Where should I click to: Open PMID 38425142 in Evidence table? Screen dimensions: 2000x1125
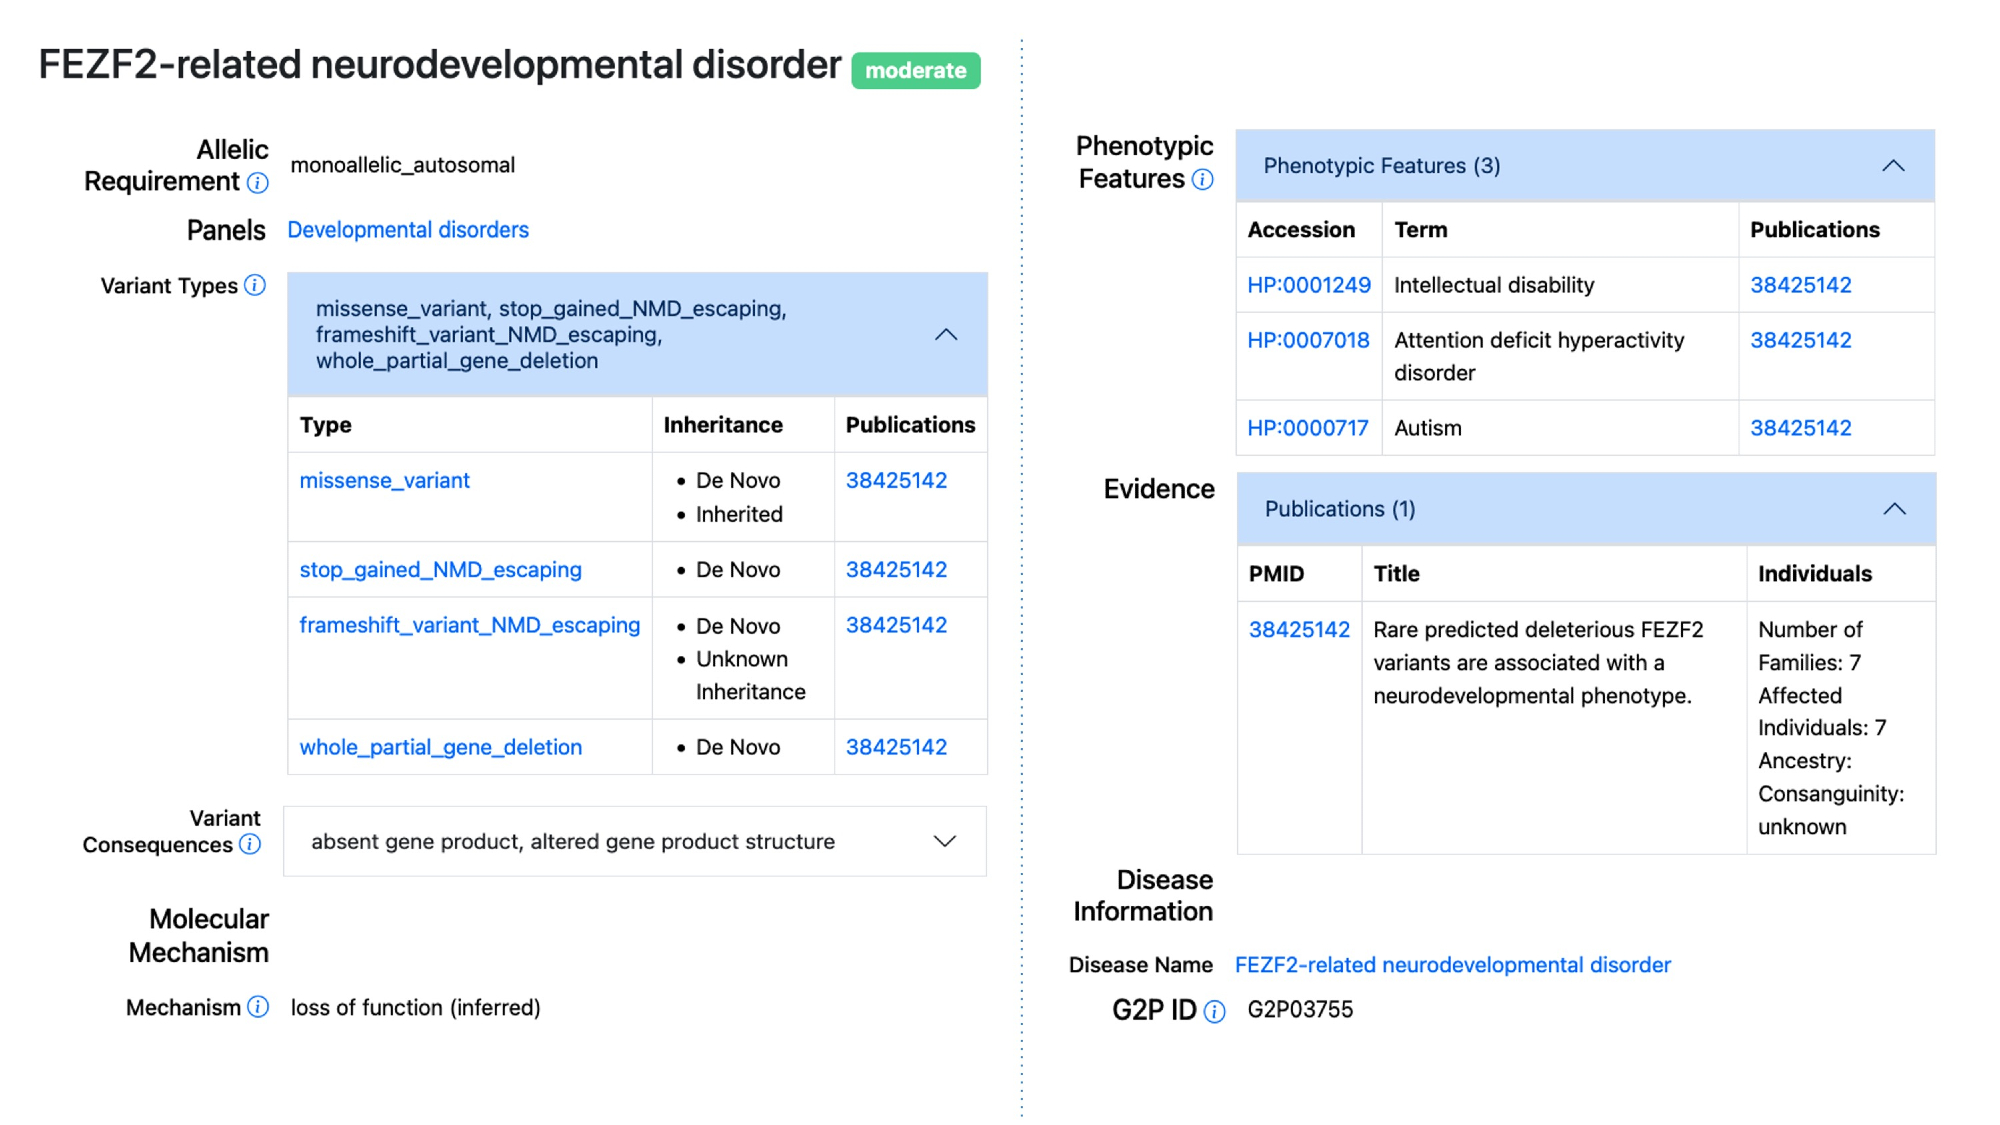pos(1299,630)
